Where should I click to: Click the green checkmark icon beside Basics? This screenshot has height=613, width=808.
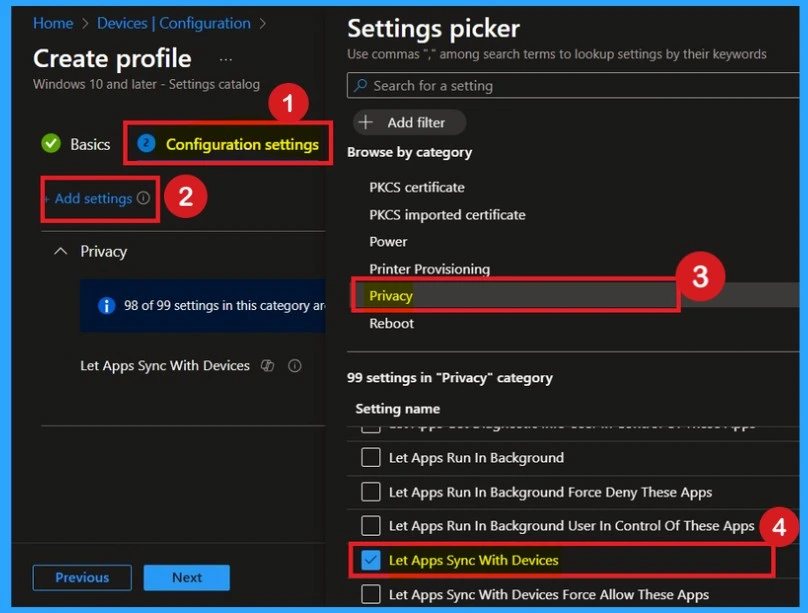tap(51, 144)
